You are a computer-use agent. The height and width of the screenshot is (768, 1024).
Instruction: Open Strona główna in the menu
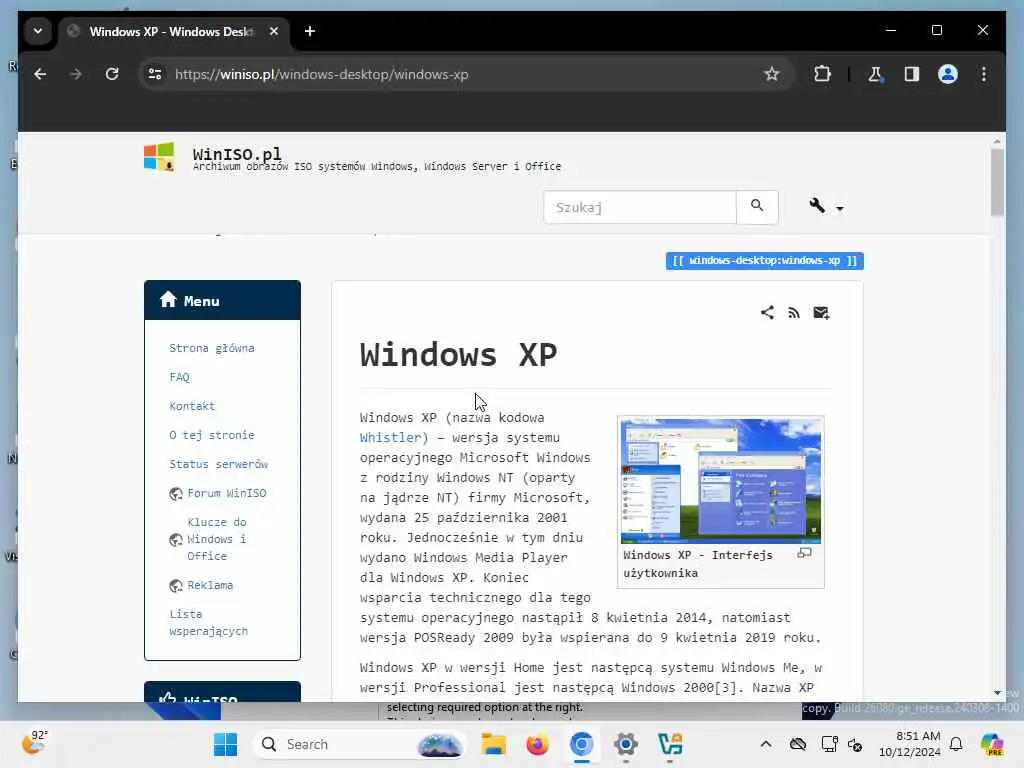(212, 348)
